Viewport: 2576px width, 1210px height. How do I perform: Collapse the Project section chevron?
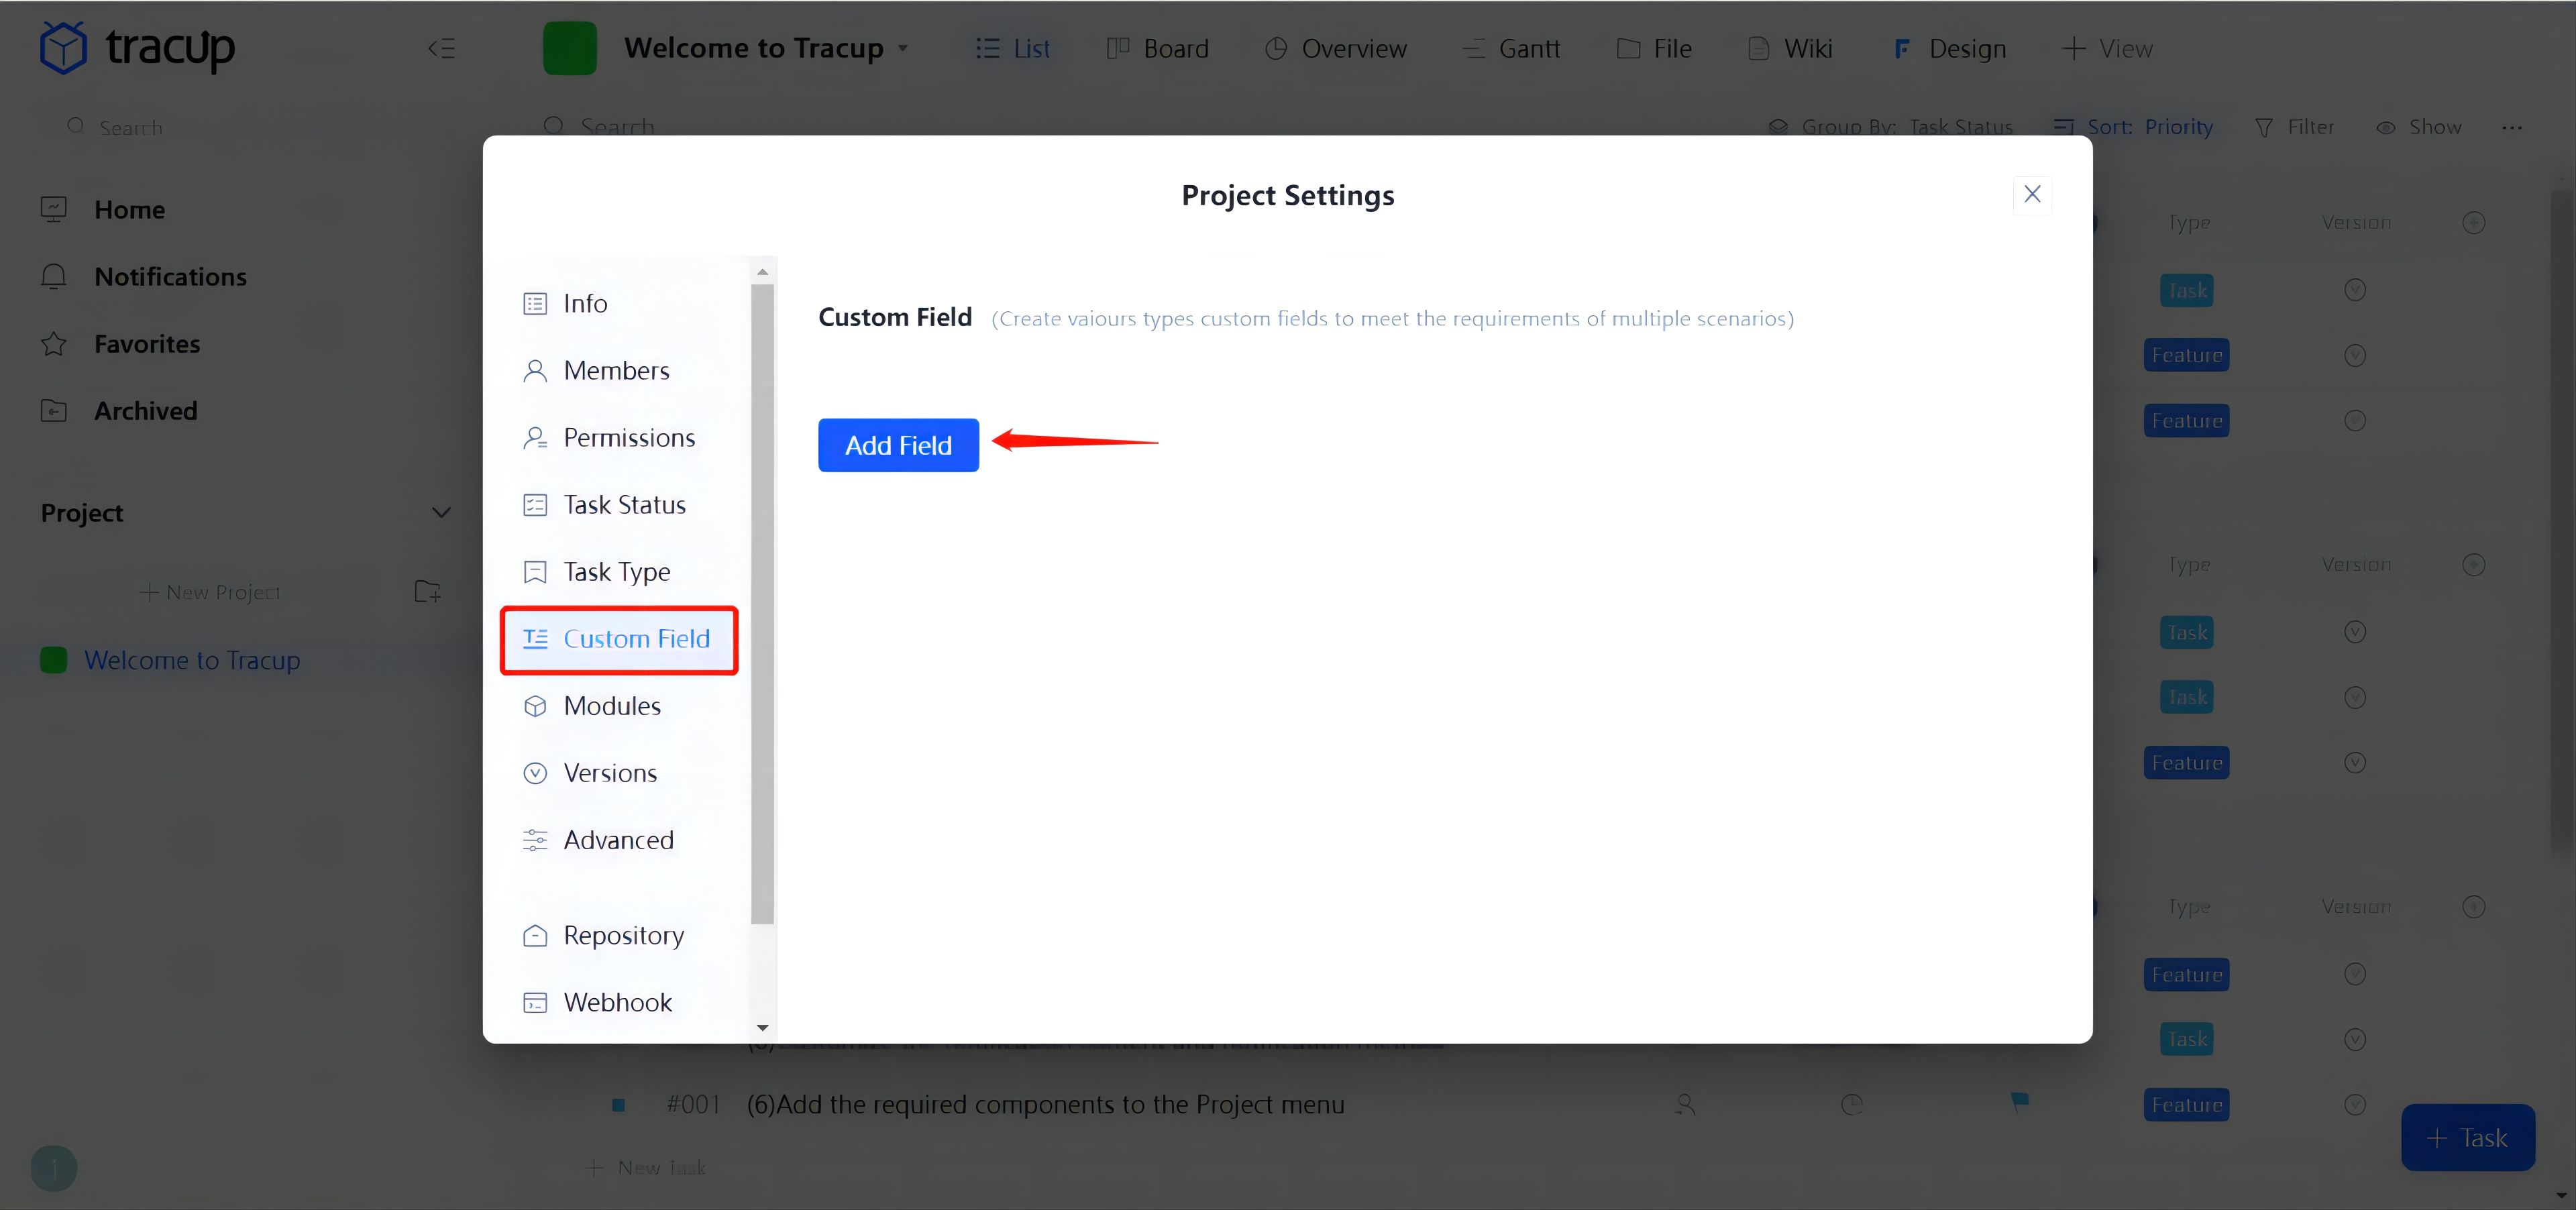pos(441,513)
